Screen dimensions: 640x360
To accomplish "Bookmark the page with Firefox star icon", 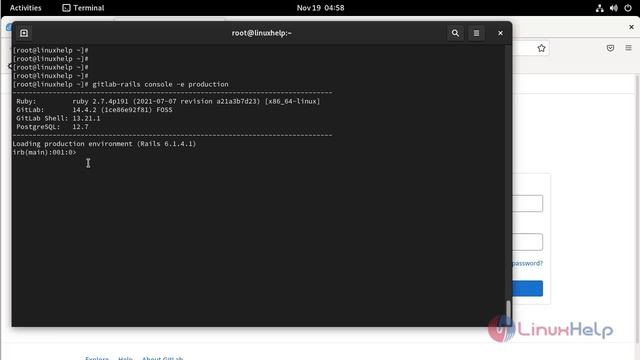I will click(x=541, y=48).
